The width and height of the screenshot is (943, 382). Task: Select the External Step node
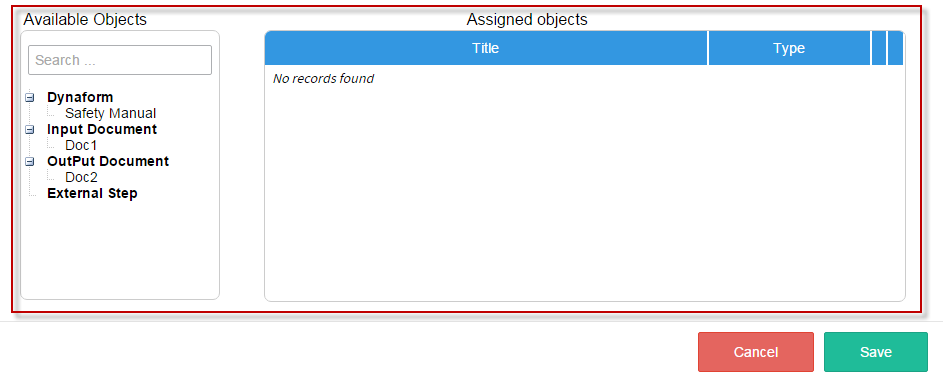[92, 193]
